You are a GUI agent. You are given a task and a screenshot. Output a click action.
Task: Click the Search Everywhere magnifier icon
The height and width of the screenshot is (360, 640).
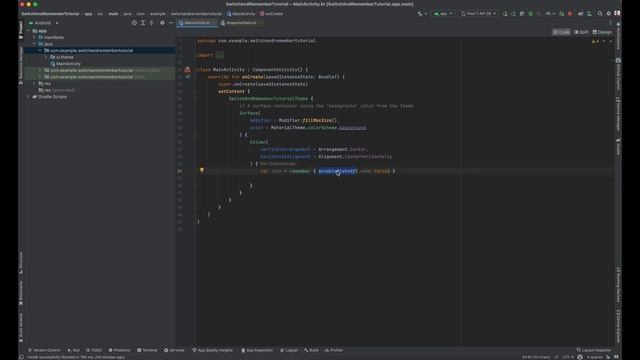point(600,13)
